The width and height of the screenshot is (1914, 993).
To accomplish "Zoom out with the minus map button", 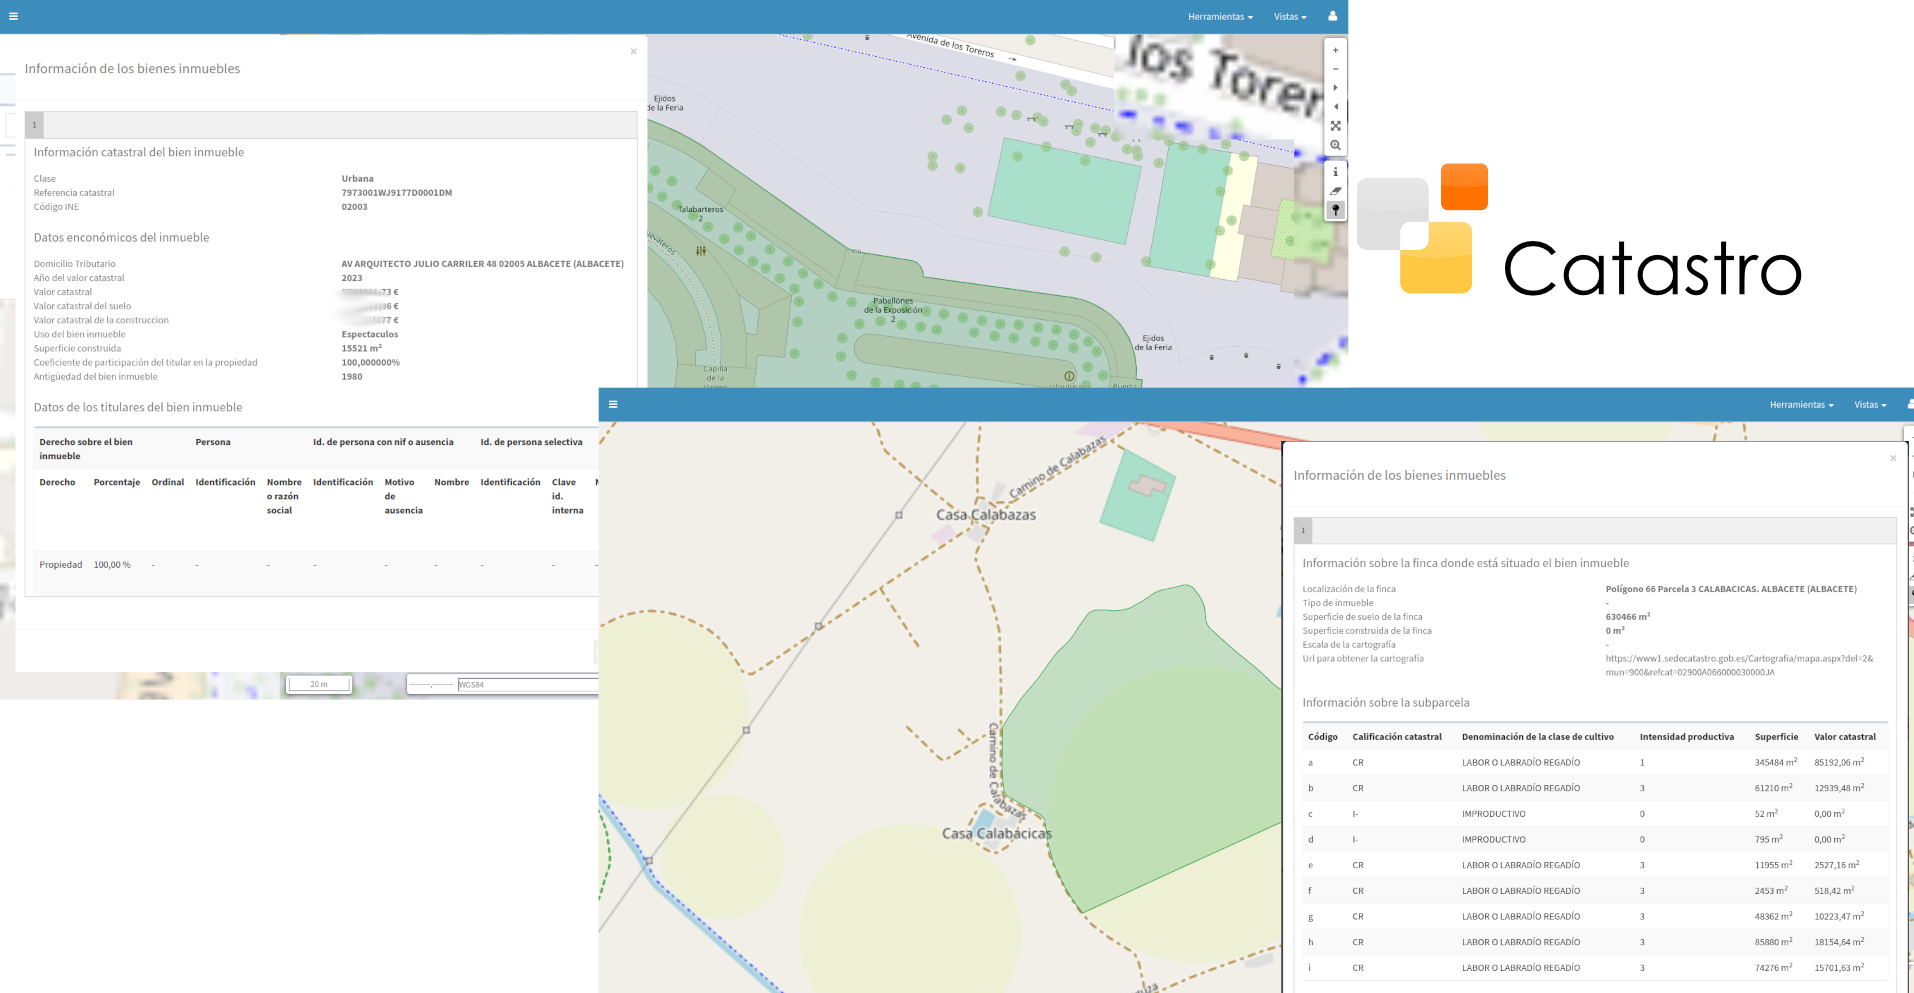I will tap(1335, 69).
